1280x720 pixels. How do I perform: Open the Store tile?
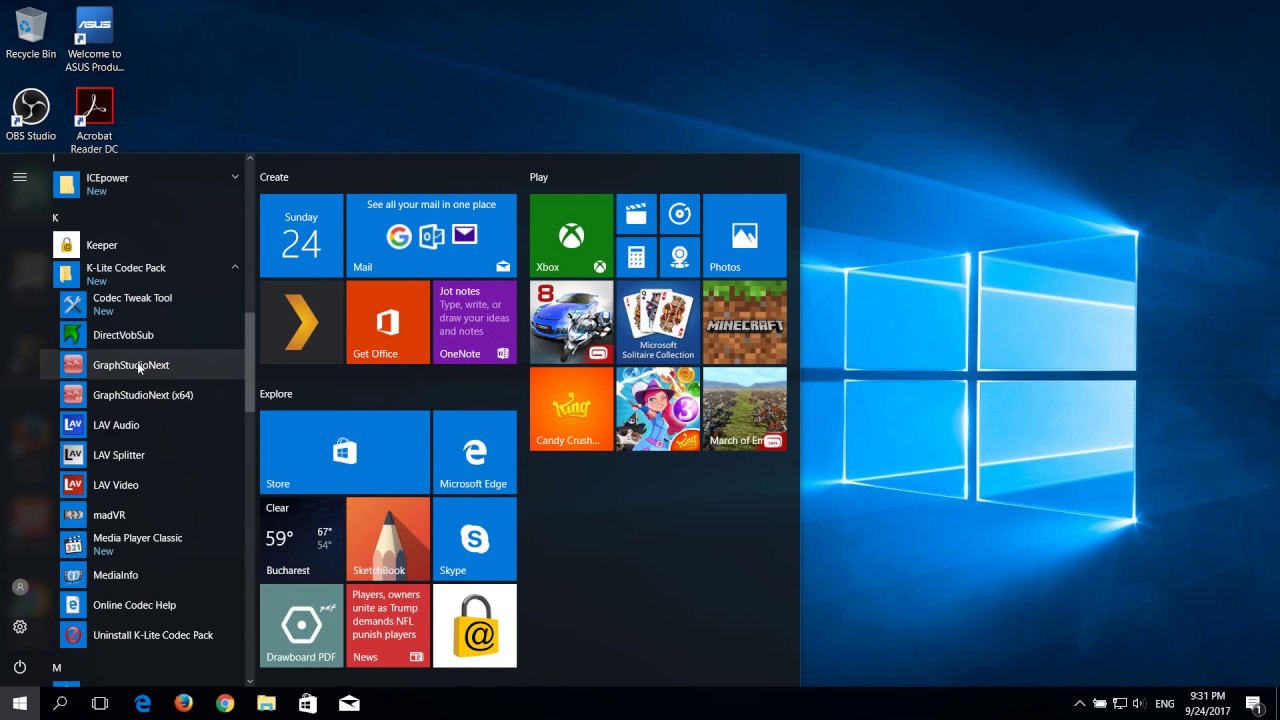pos(345,452)
